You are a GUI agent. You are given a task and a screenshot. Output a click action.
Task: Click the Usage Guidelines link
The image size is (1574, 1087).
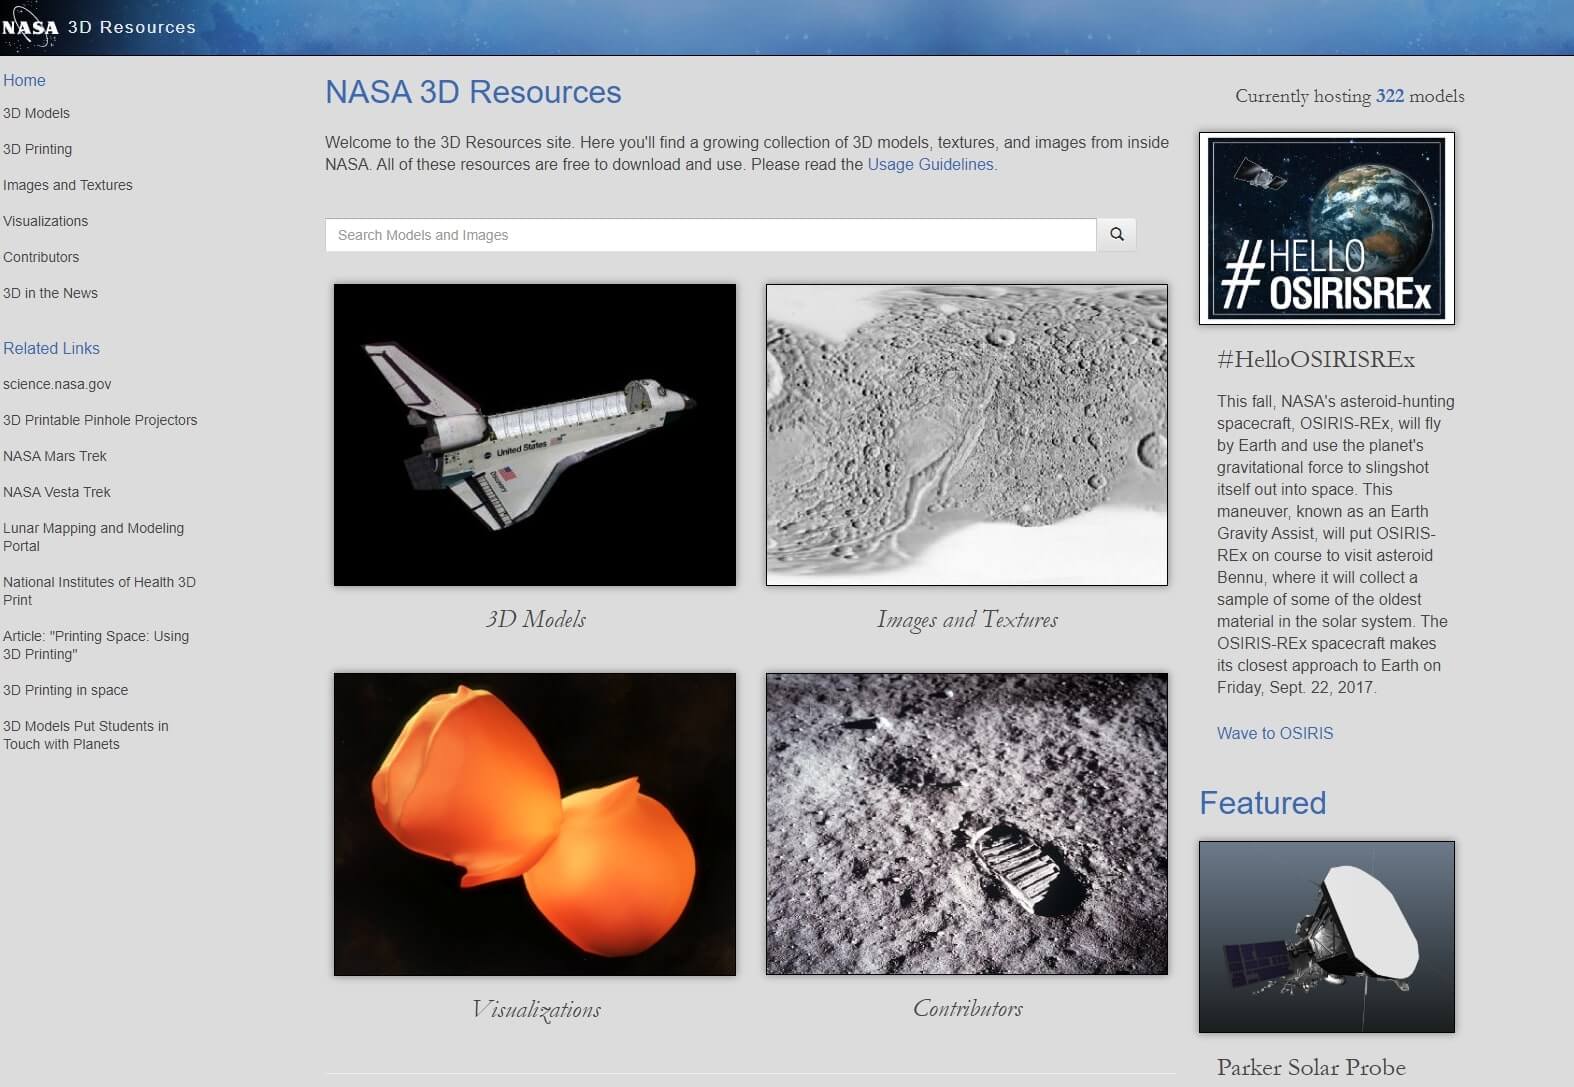point(932,164)
